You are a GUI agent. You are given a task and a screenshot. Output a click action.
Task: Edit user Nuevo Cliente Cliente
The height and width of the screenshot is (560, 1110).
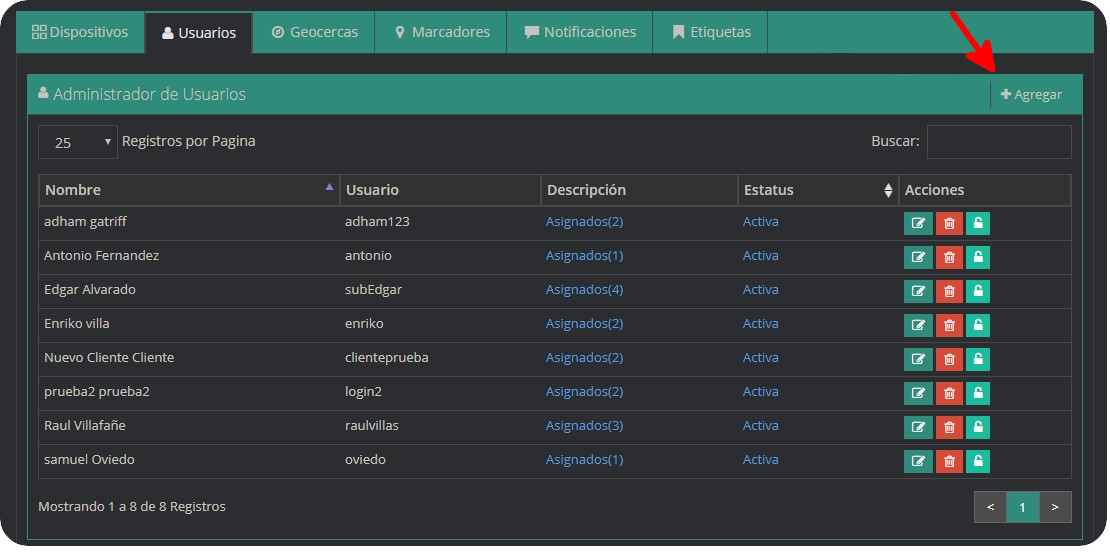pyautogui.click(x=918, y=359)
